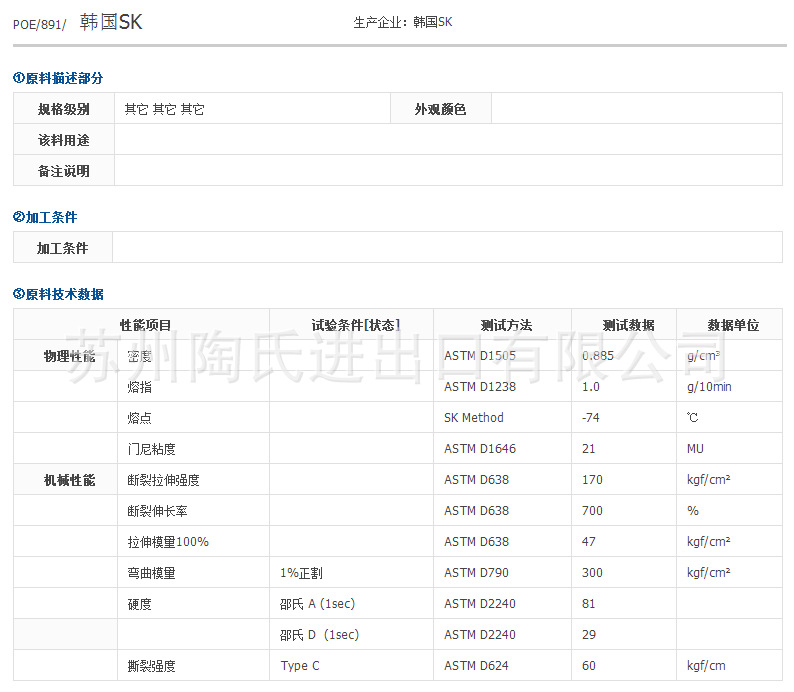The image size is (794, 692).
Task: Click the 生产企业：韩国SK manufacturer label
Action: [x=403, y=22]
